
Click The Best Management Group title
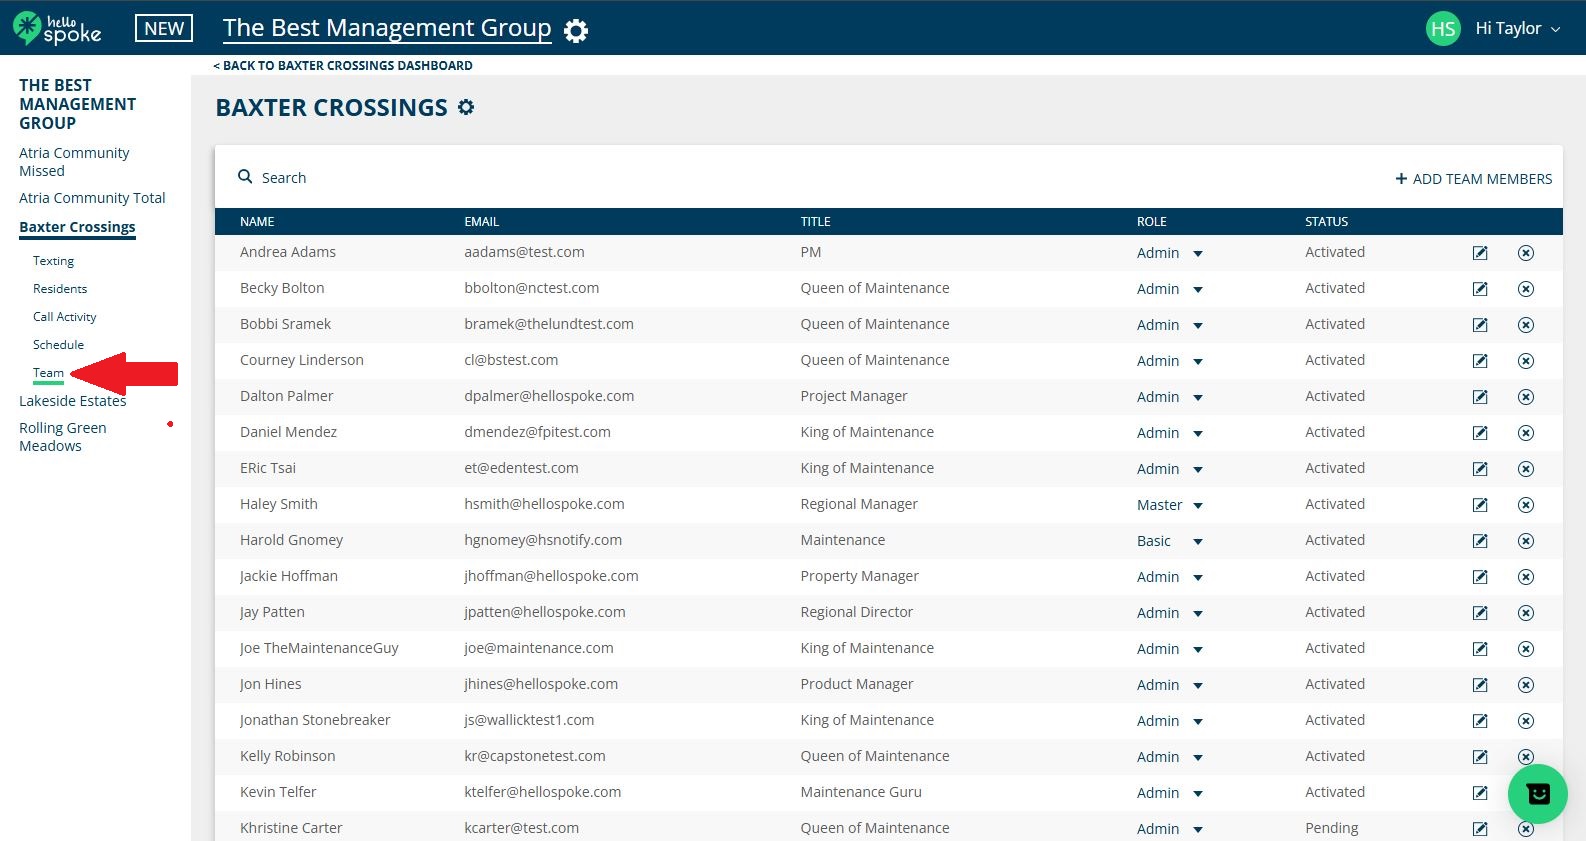[387, 28]
